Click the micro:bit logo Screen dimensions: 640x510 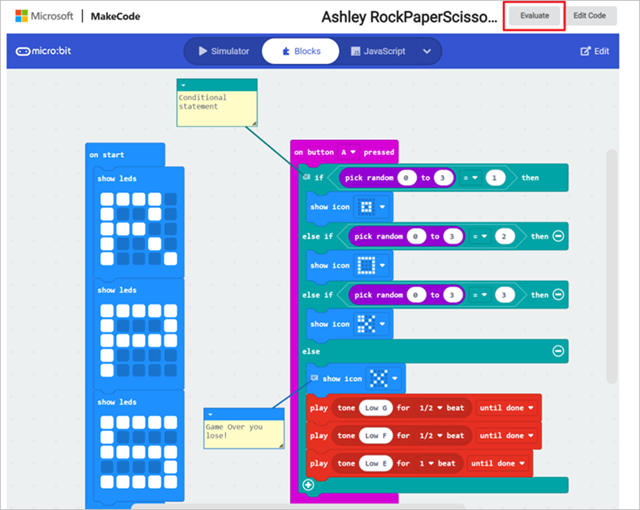(x=43, y=51)
